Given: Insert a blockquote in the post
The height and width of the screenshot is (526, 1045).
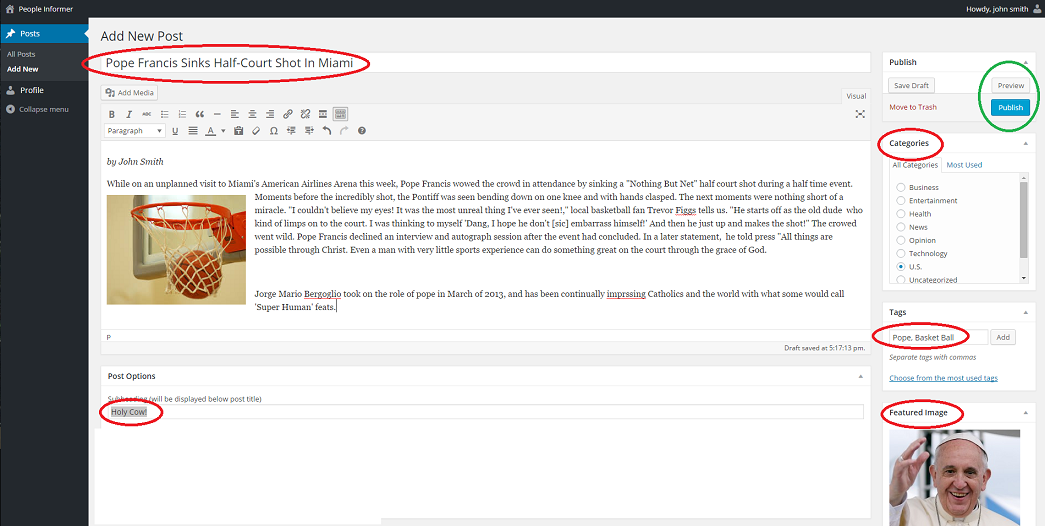Looking at the screenshot, I should (200, 114).
